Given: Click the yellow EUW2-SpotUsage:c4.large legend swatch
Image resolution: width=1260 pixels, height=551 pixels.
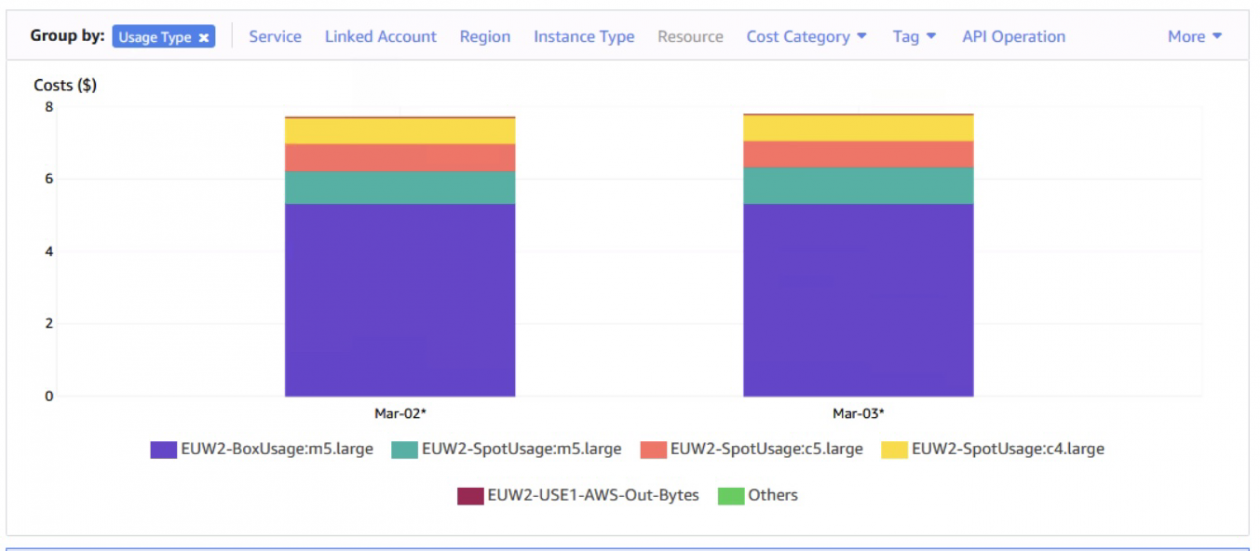Looking at the screenshot, I should click(894, 450).
